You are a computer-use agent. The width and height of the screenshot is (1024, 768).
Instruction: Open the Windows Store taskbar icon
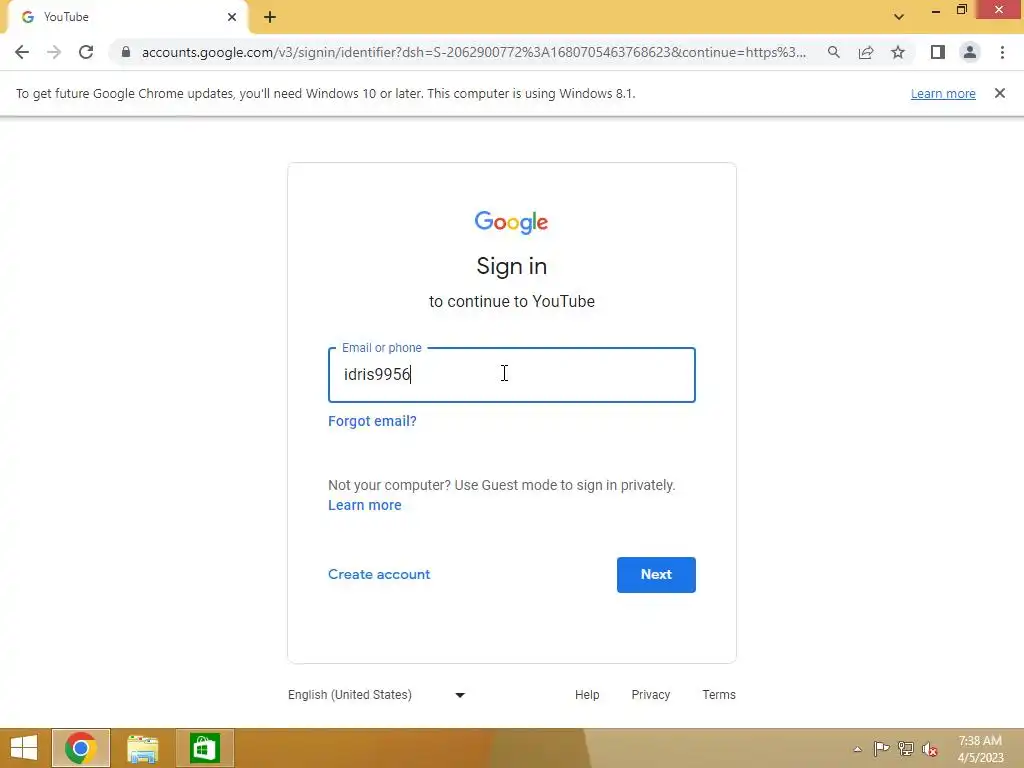tap(205, 748)
